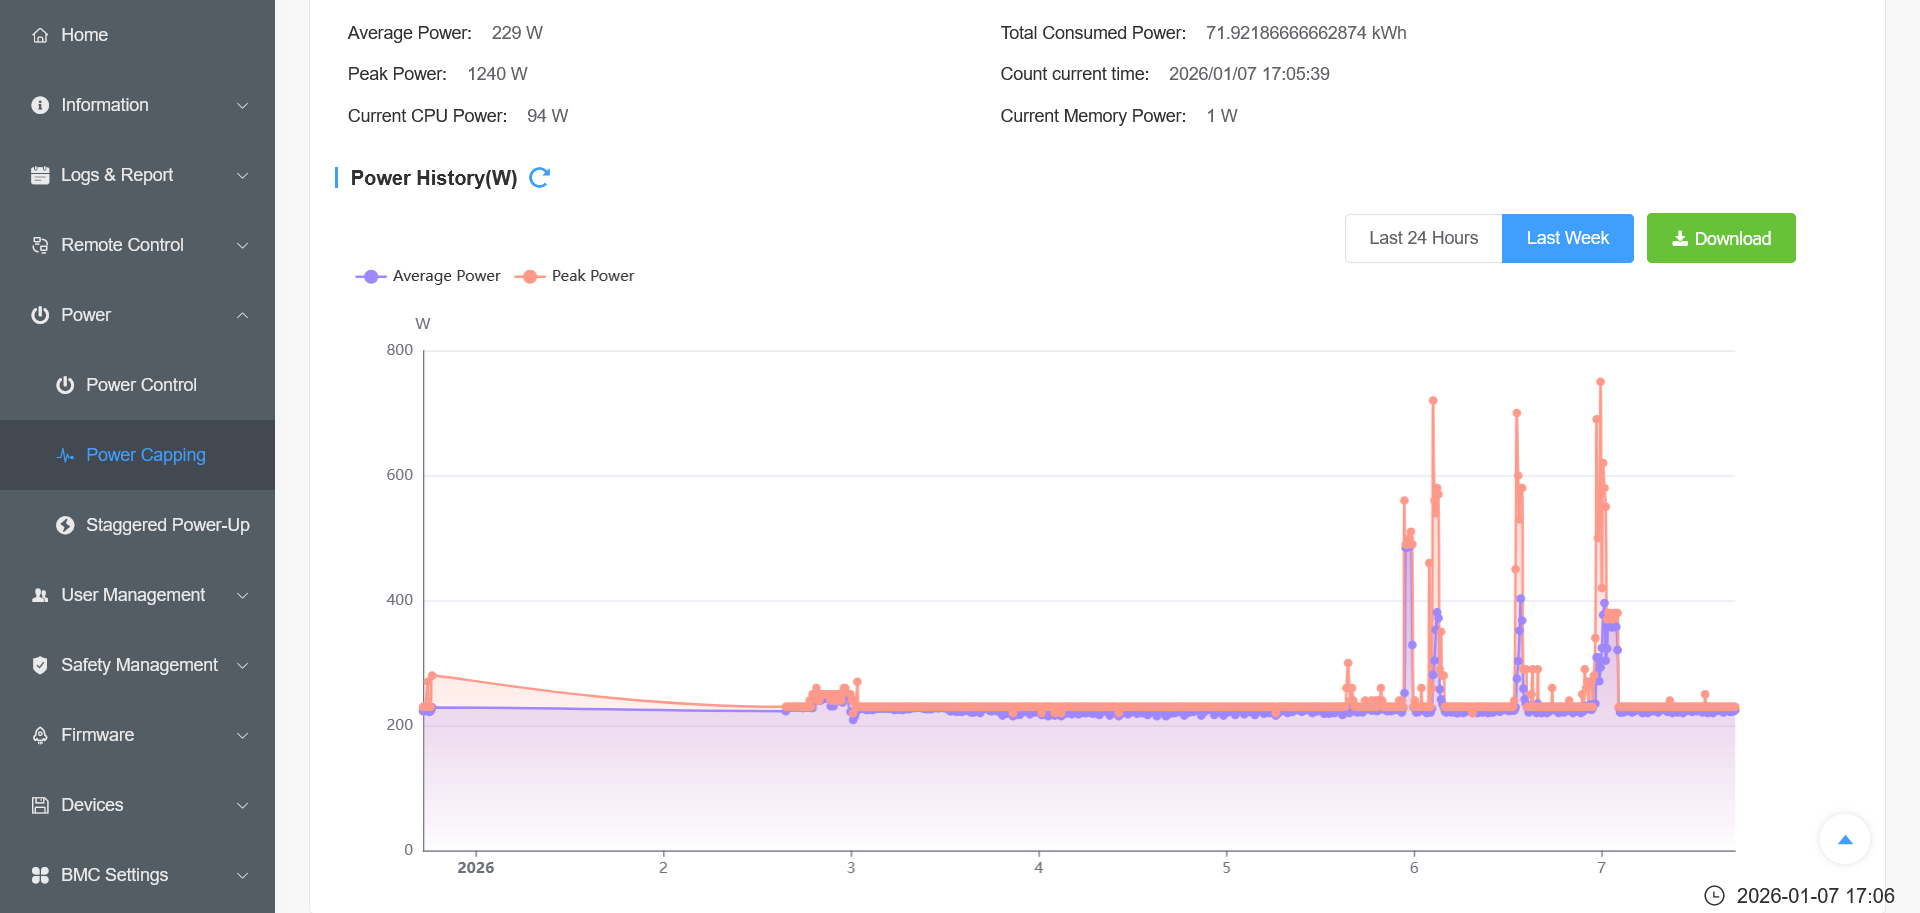
Task: Select Power Capping menu item
Action: [145, 455]
